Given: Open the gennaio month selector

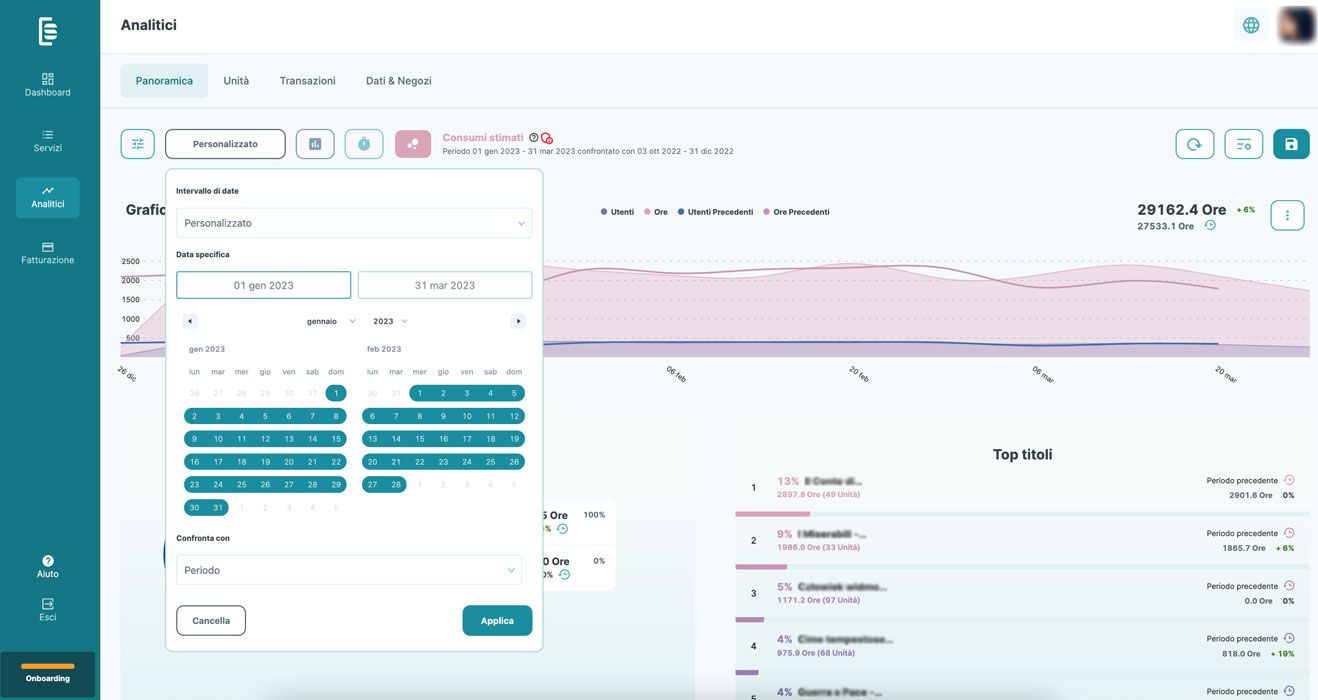Looking at the screenshot, I should pos(331,321).
